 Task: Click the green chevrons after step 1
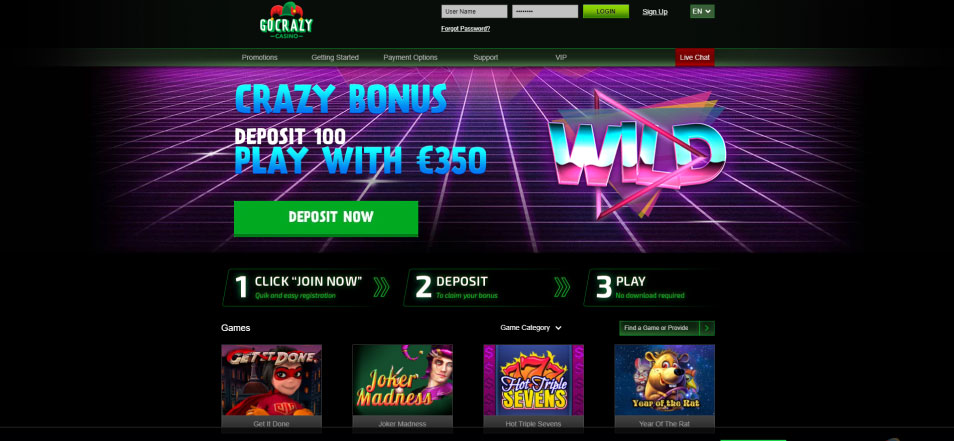coord(381,287)
